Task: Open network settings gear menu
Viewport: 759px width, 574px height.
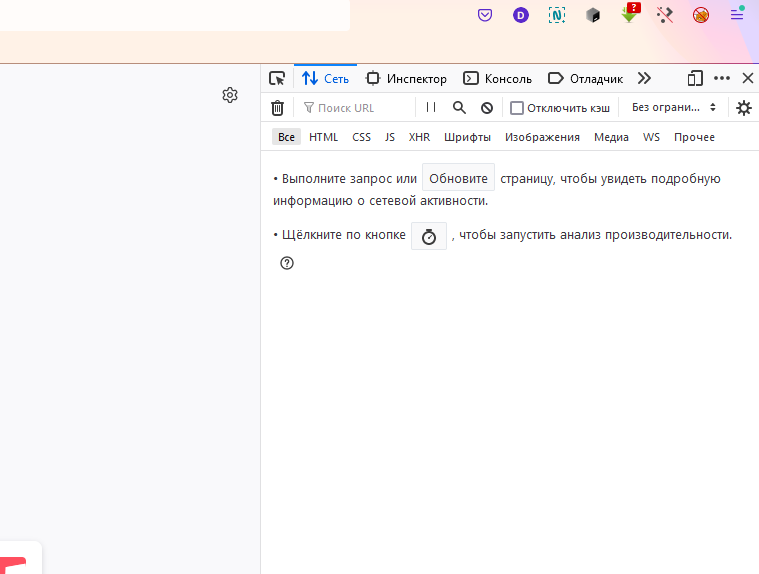Action: [744, 107]
